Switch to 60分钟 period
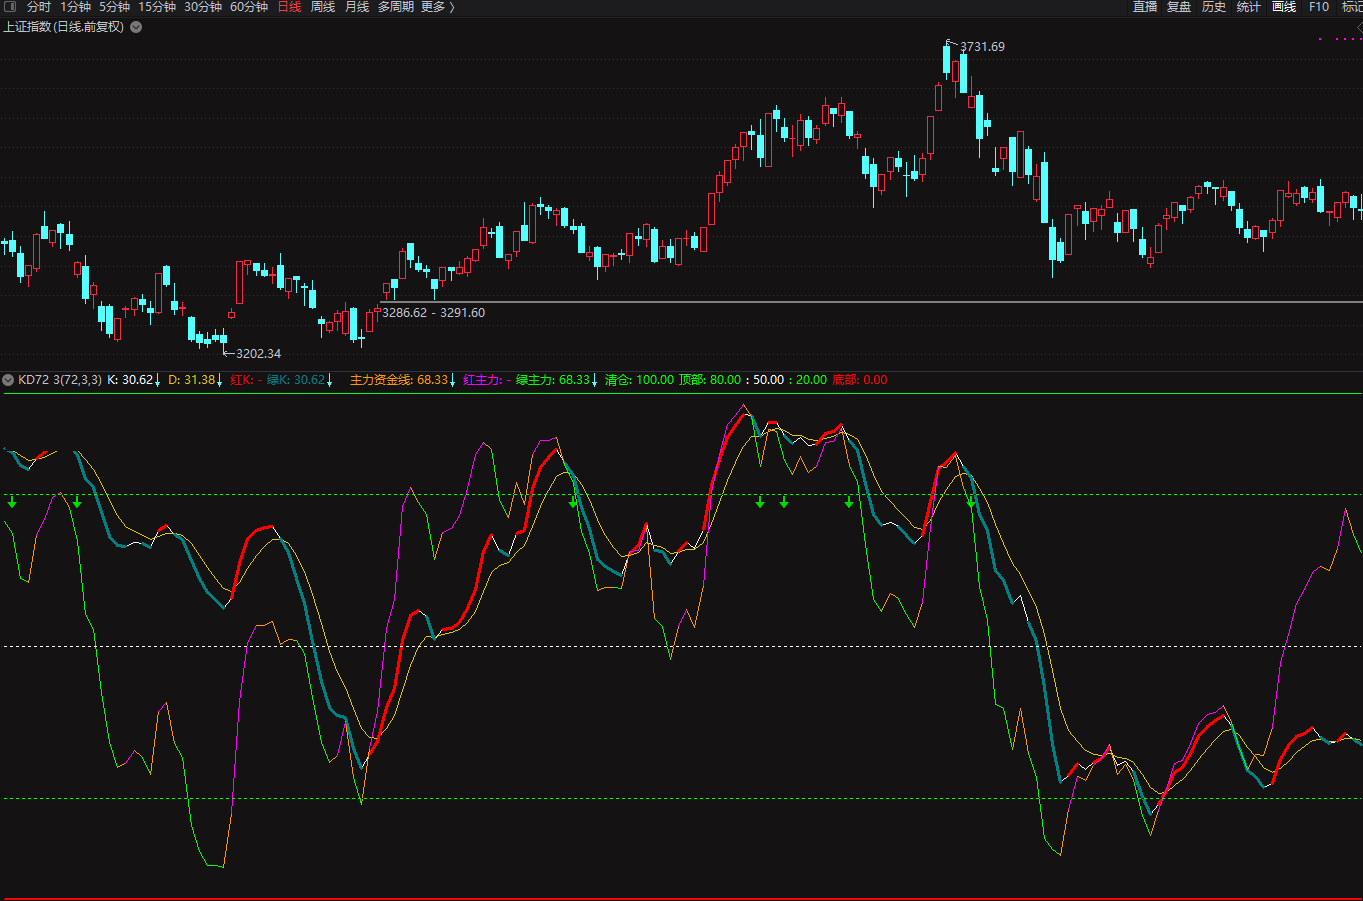Screen dimensions: 1363x901 tap(249, 7)
